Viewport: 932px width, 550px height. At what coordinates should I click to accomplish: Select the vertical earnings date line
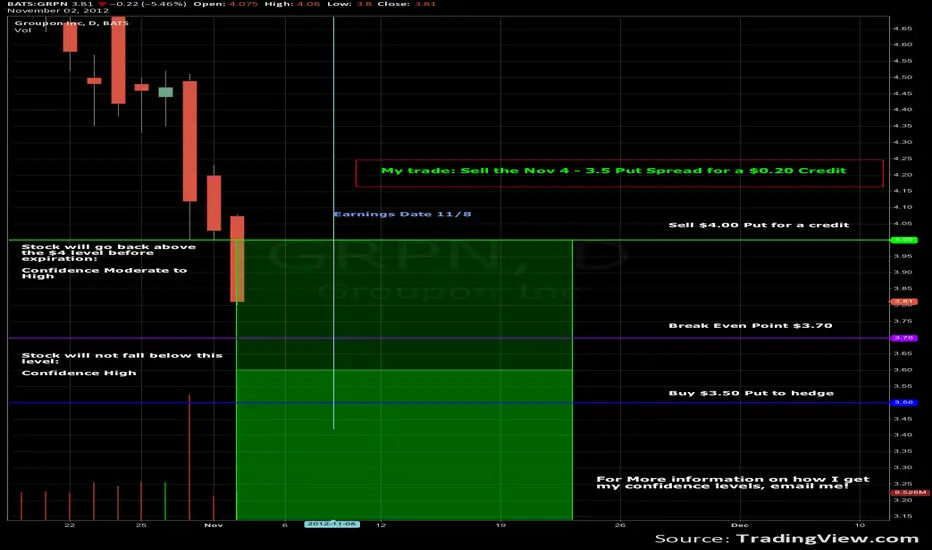click(x=333, y=223)
